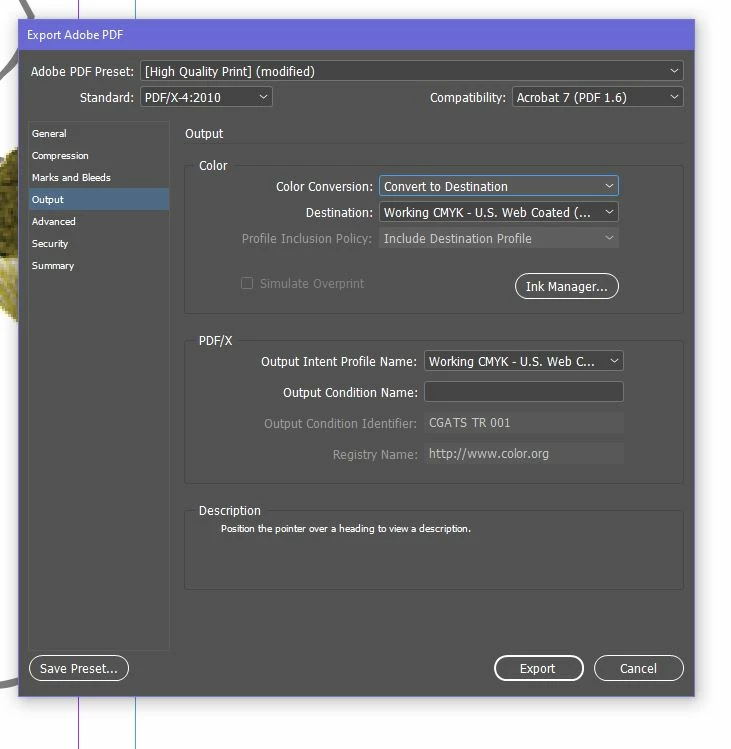Open the Profile Inclusion Policy dropdown

[x=499, y=238]
